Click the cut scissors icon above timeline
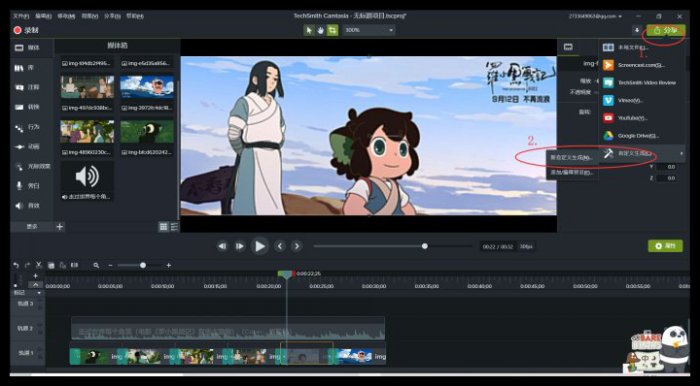Screen dimensions: 700x386 point(39,265)
